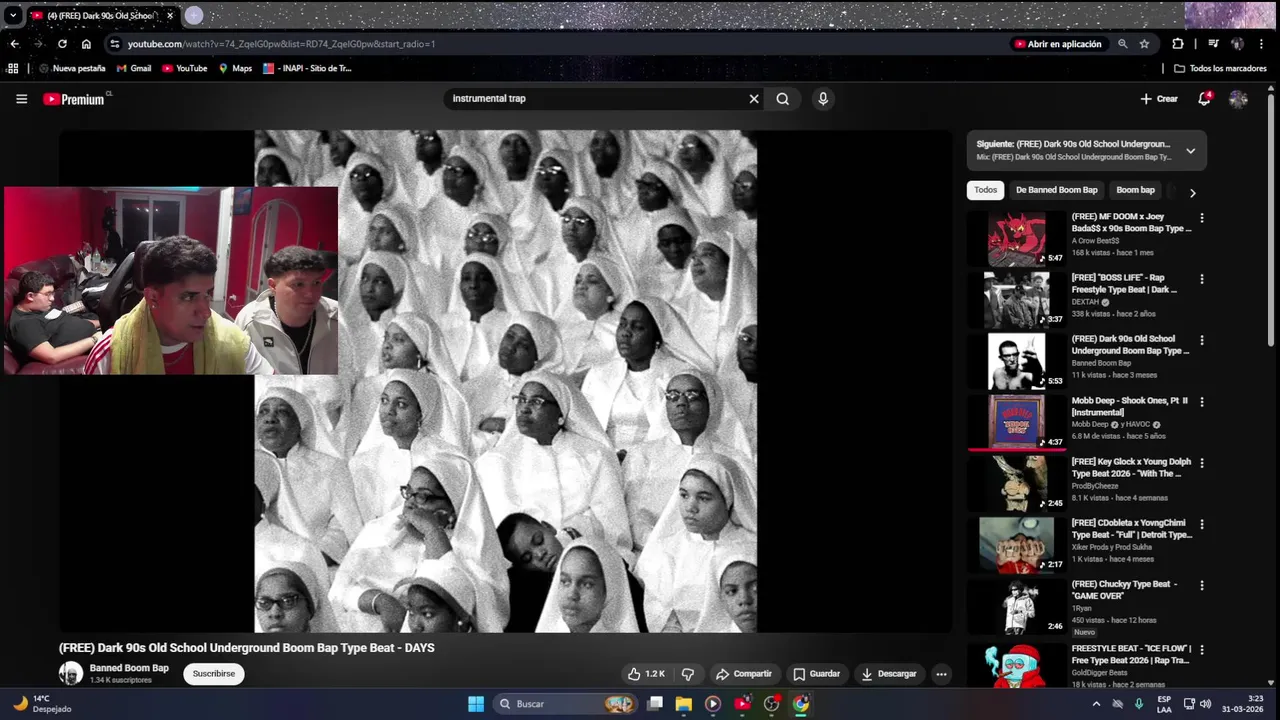This screenshot has height=720, width=1280.
Task: Open the Maps bookmark
Action: tap(235, 69)
